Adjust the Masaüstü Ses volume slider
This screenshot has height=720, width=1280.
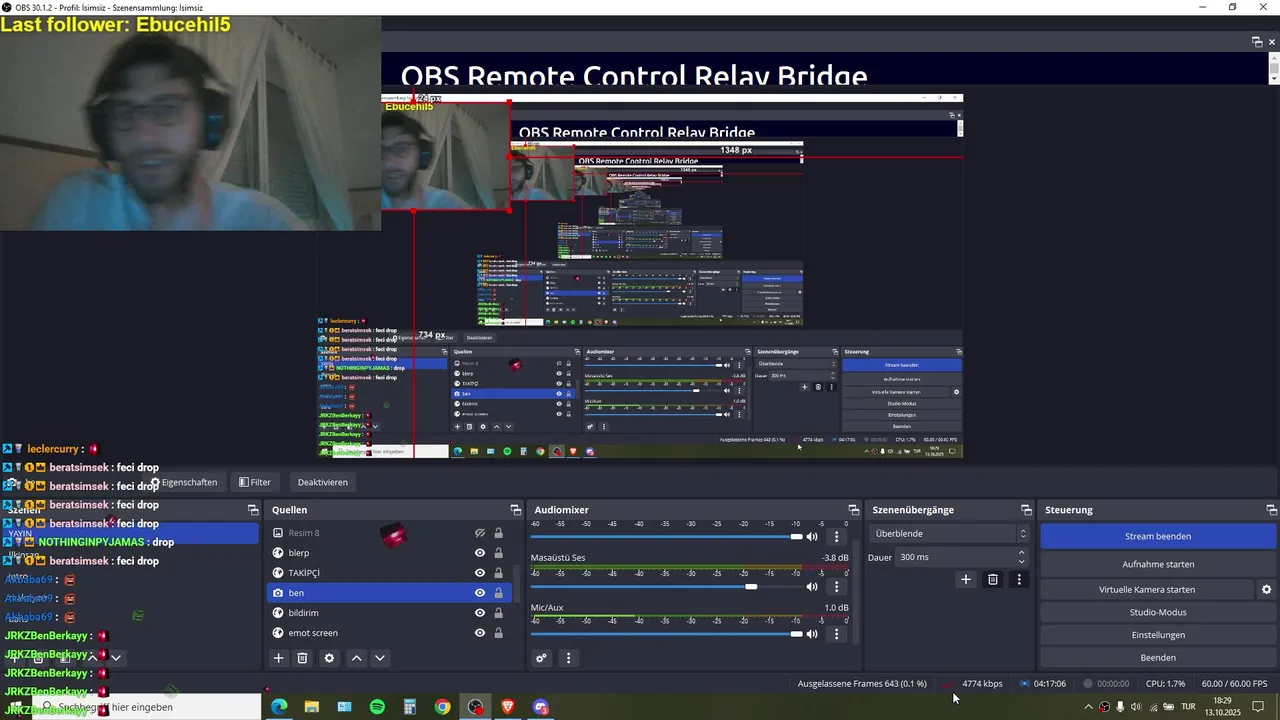(x=751, y=587)
